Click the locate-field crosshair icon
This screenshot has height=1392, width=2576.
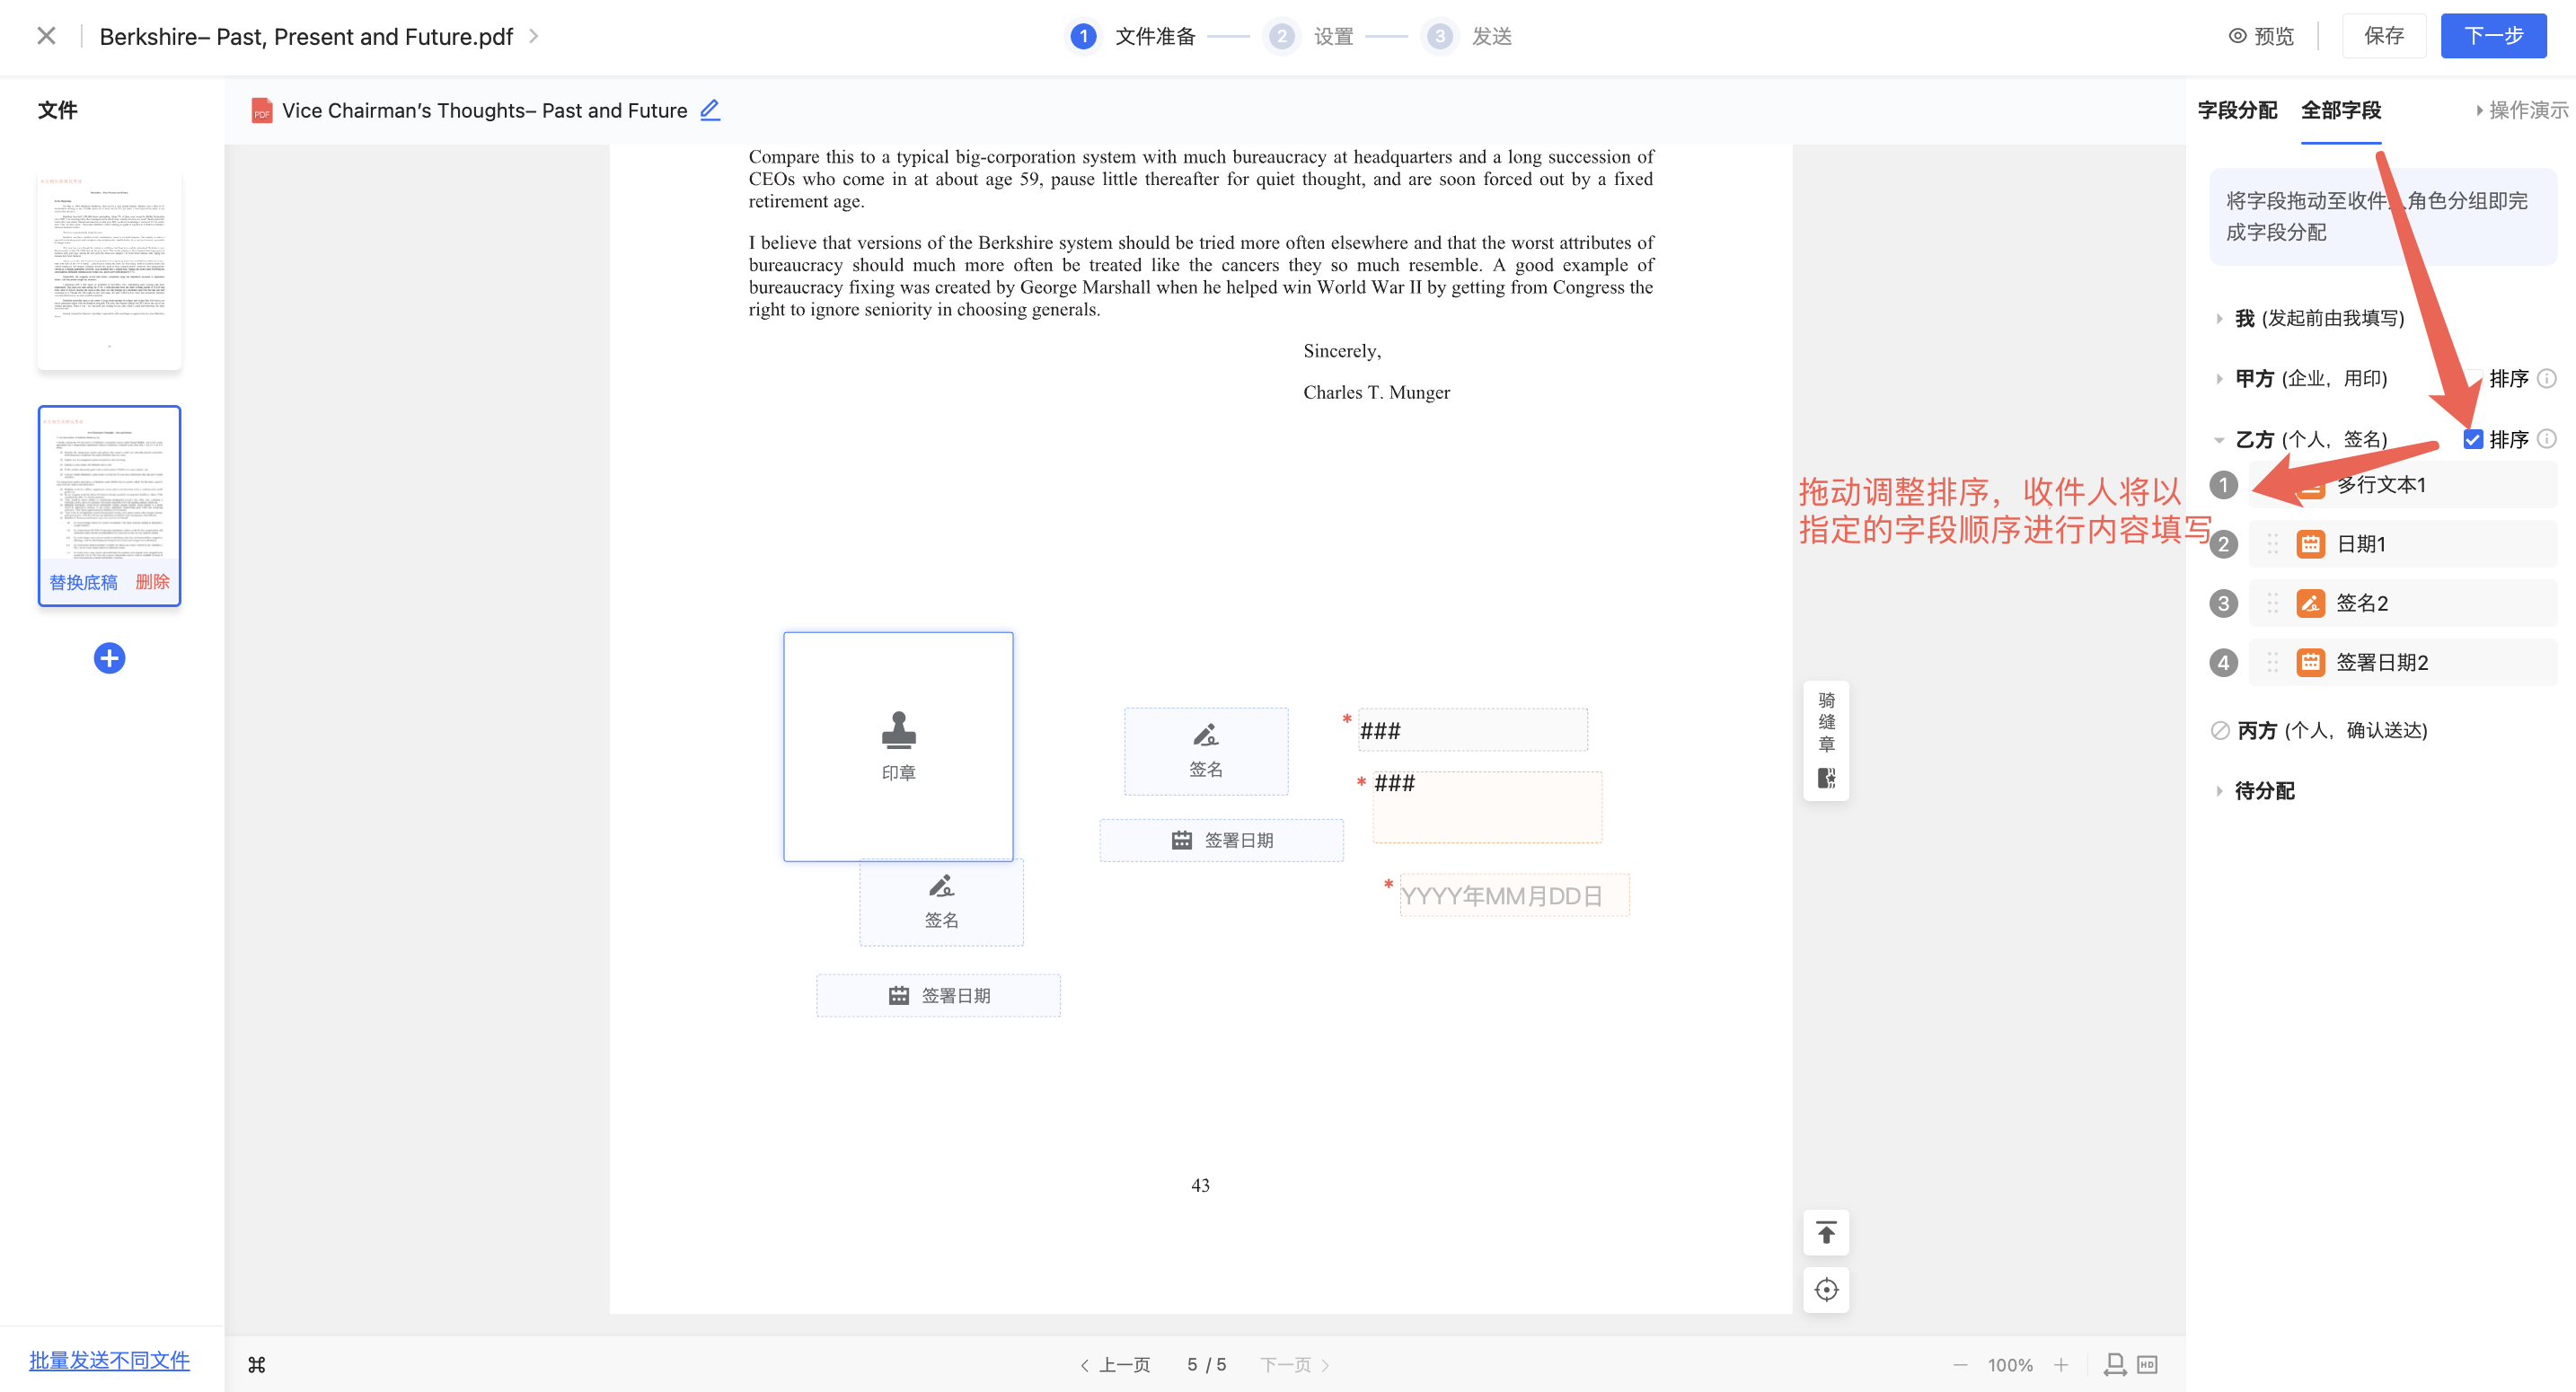pyautogui.click(x=1826, y=1290)
